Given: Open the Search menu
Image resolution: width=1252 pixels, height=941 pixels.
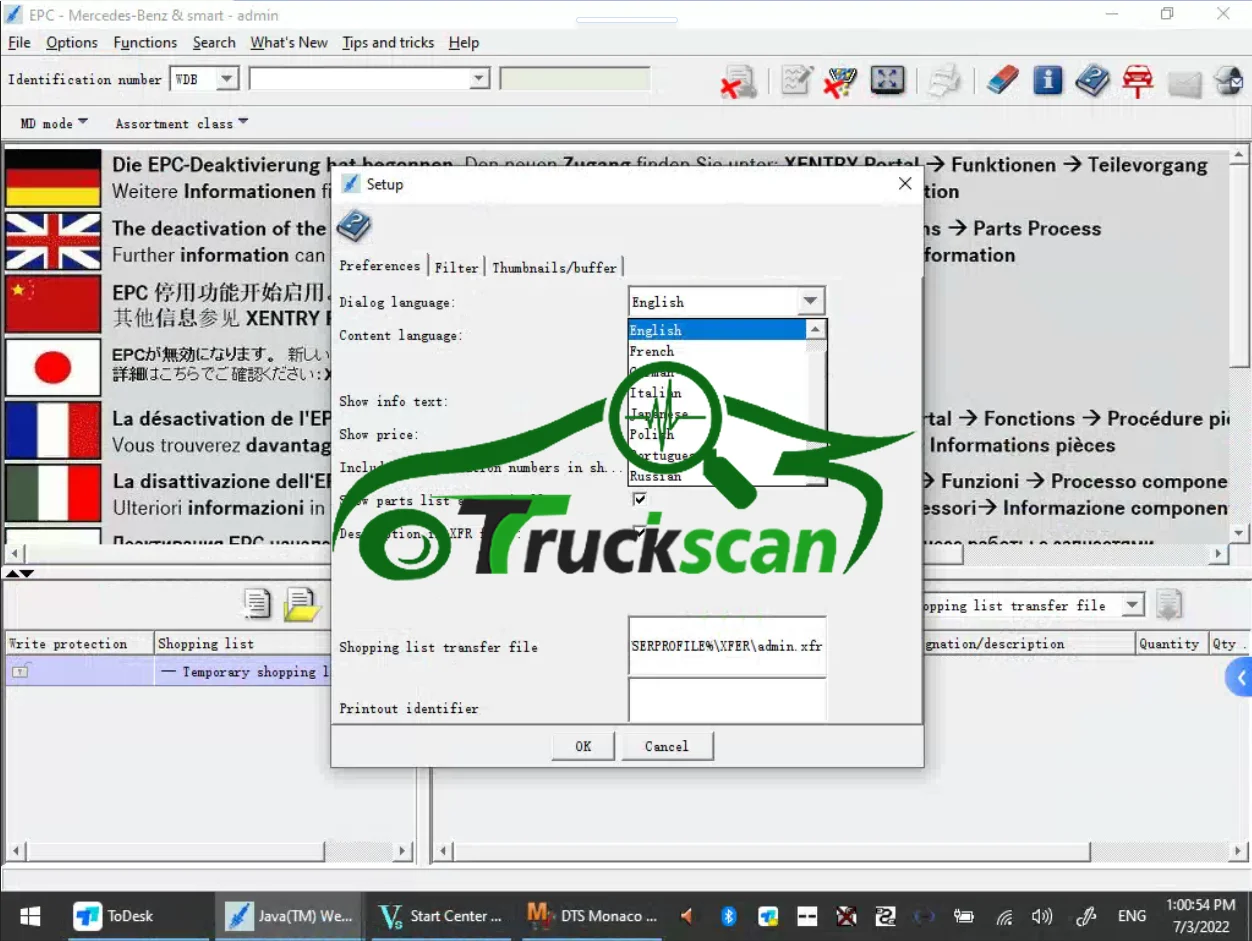Looking at the screenshot, I should 214,42.
